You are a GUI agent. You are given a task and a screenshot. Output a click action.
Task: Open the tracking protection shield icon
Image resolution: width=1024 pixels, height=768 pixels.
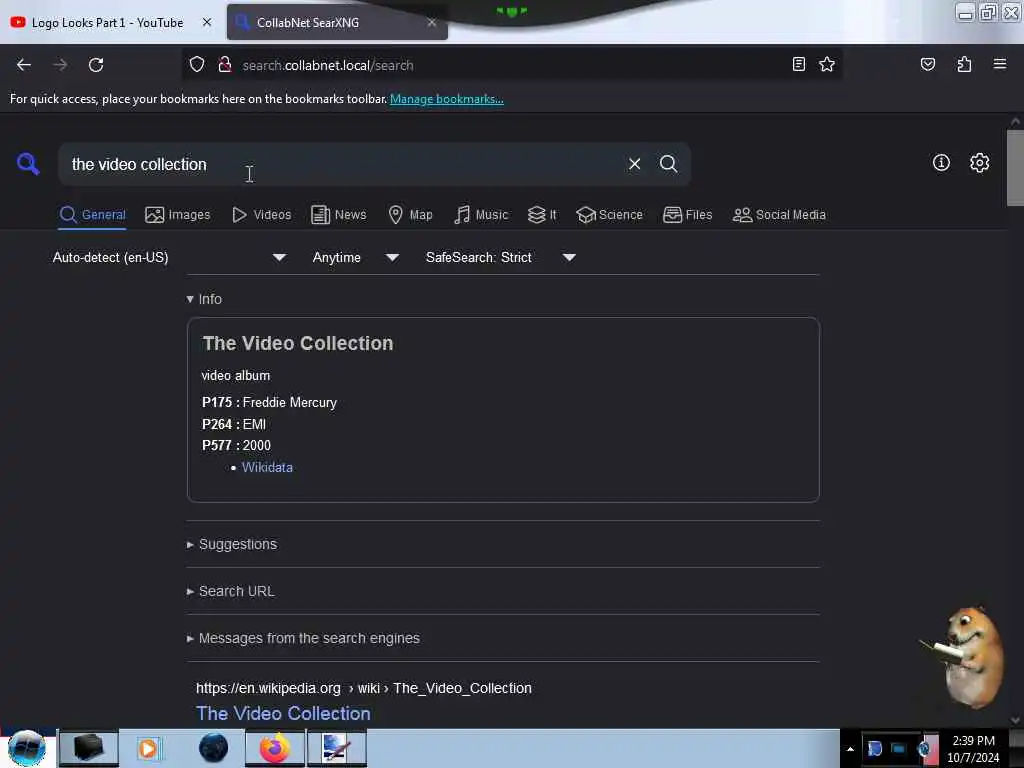[x=197, y=65]
